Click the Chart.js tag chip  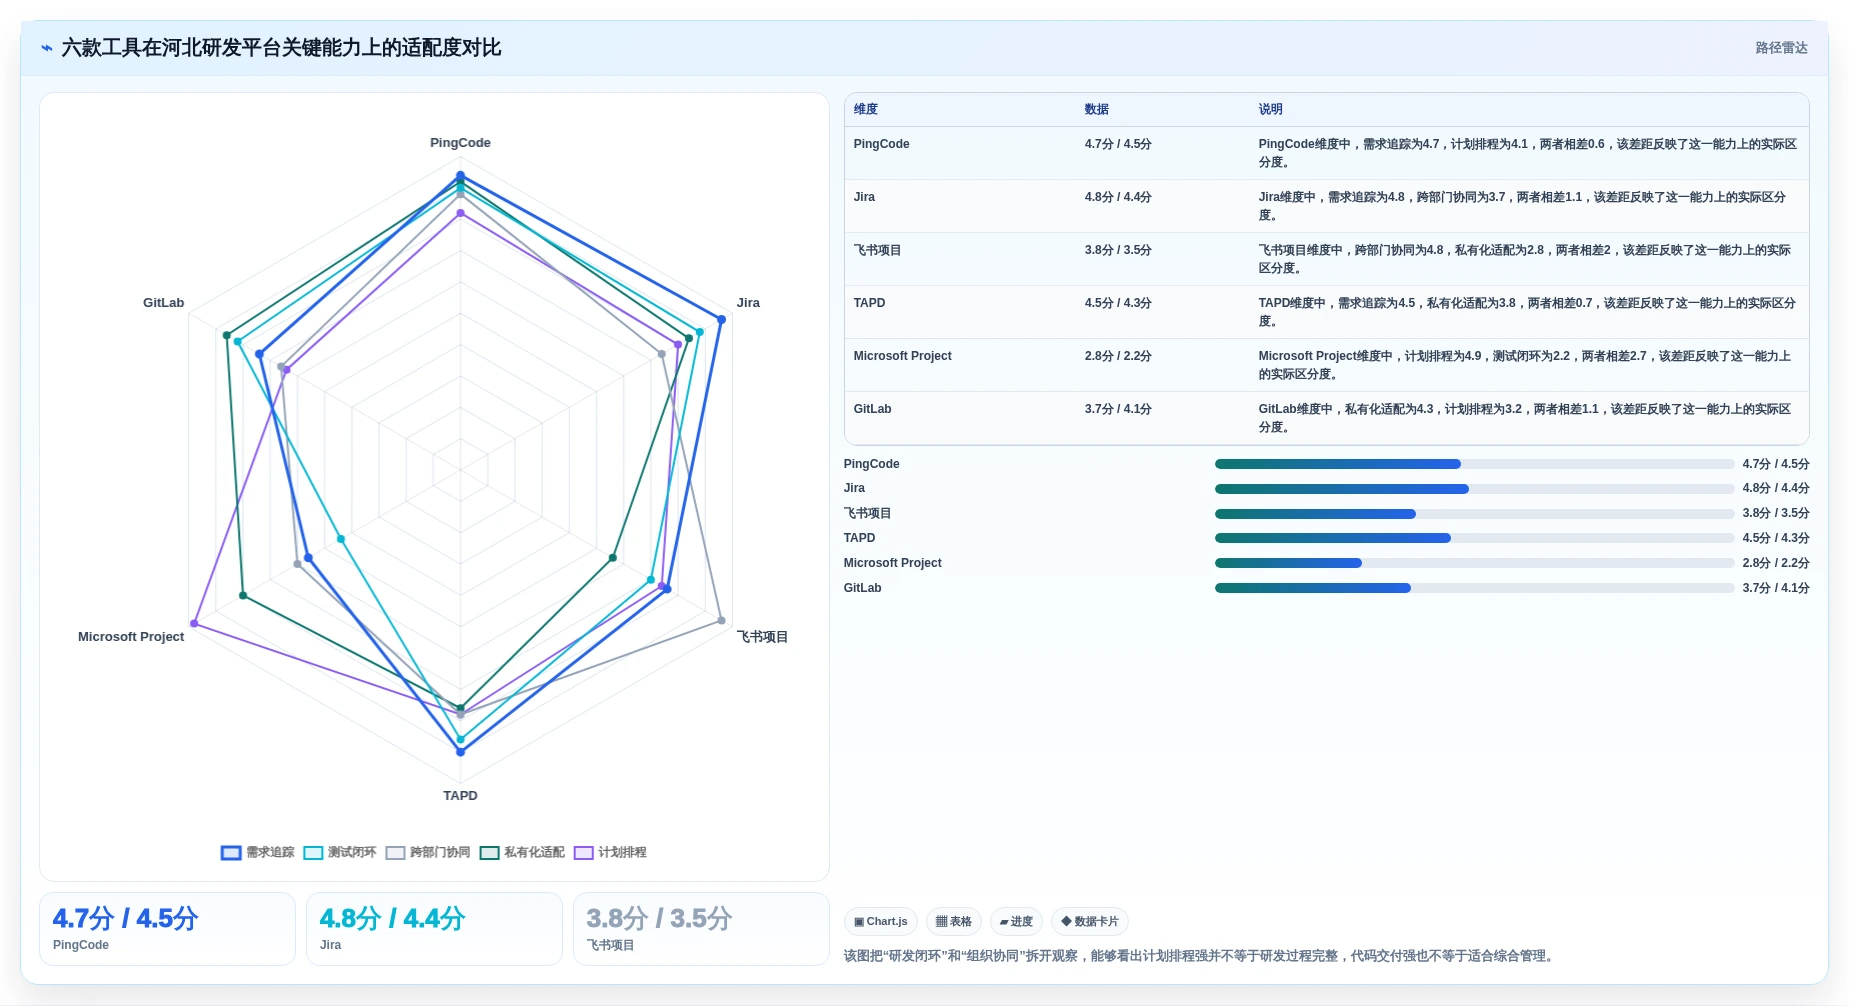click(x=880, y=922)
